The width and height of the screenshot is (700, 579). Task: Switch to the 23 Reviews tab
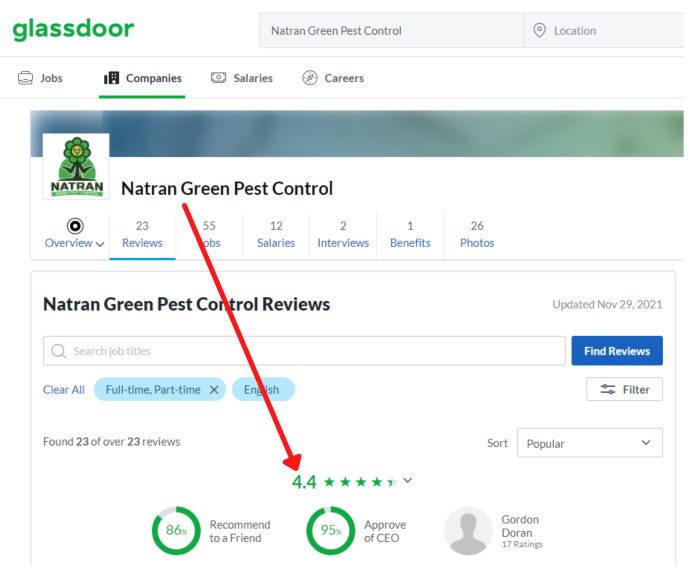[x=142, y=235]
